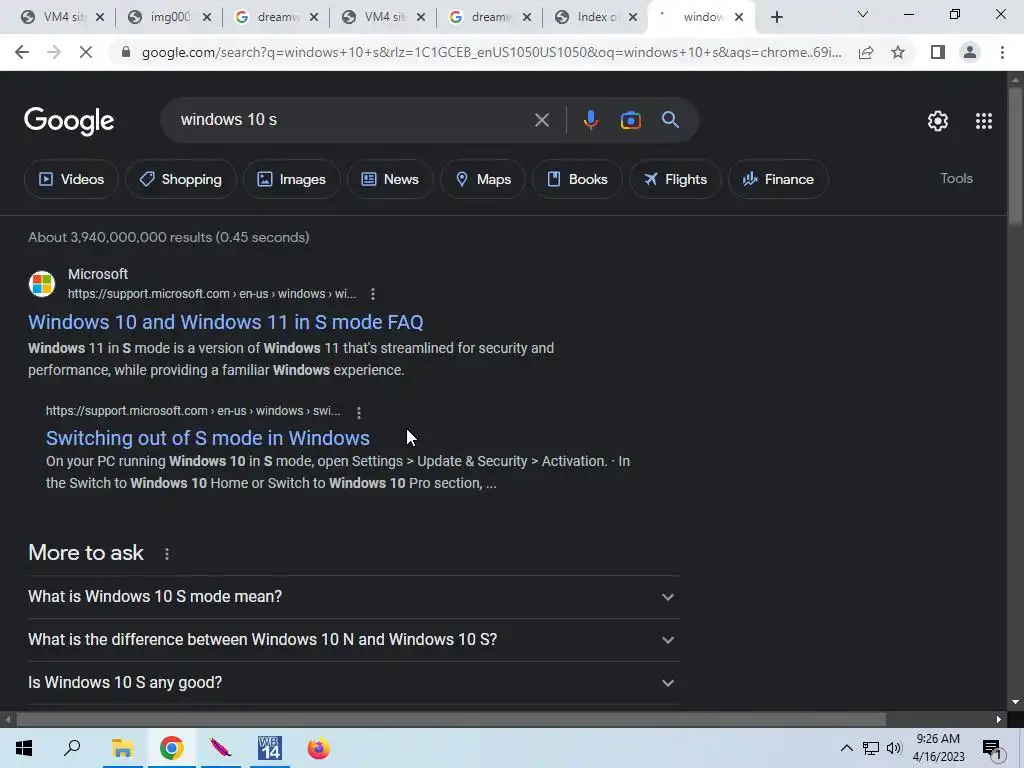
Task: Open the Chrome three-dot menu
Action: pyautogui.click(x=1002, y=52)
